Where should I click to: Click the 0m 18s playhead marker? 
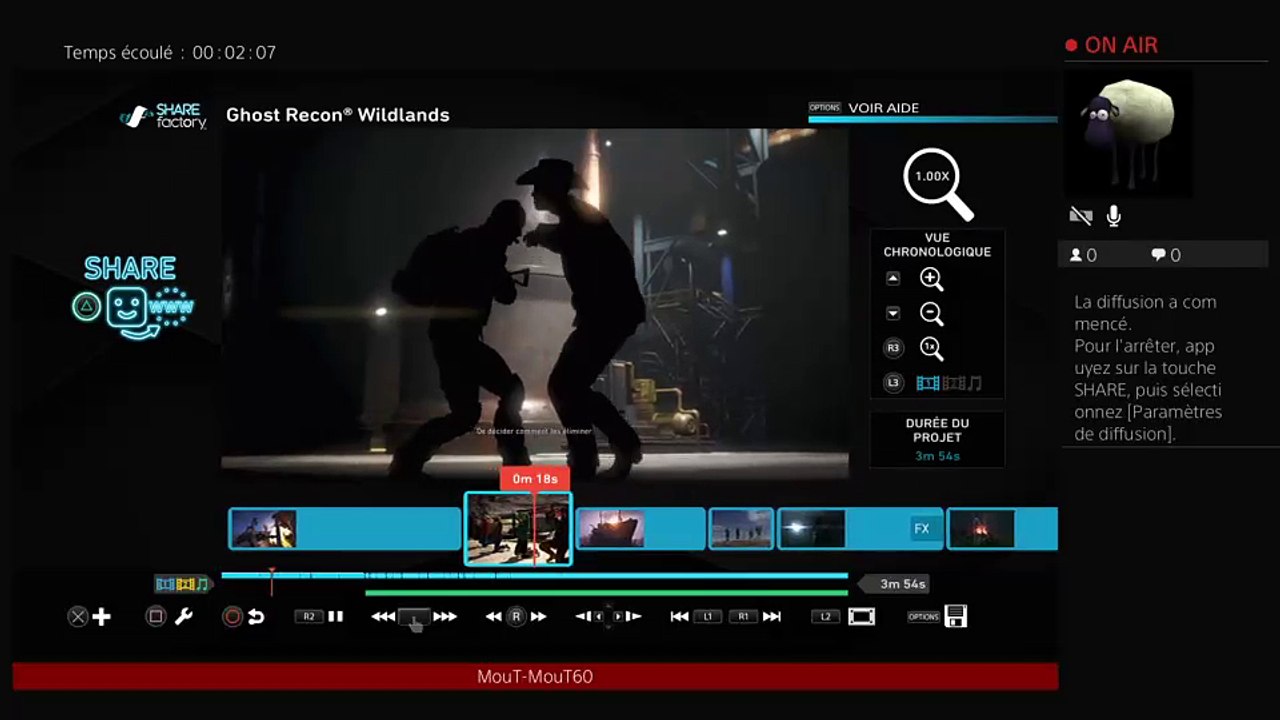click(x=535, y=478)
